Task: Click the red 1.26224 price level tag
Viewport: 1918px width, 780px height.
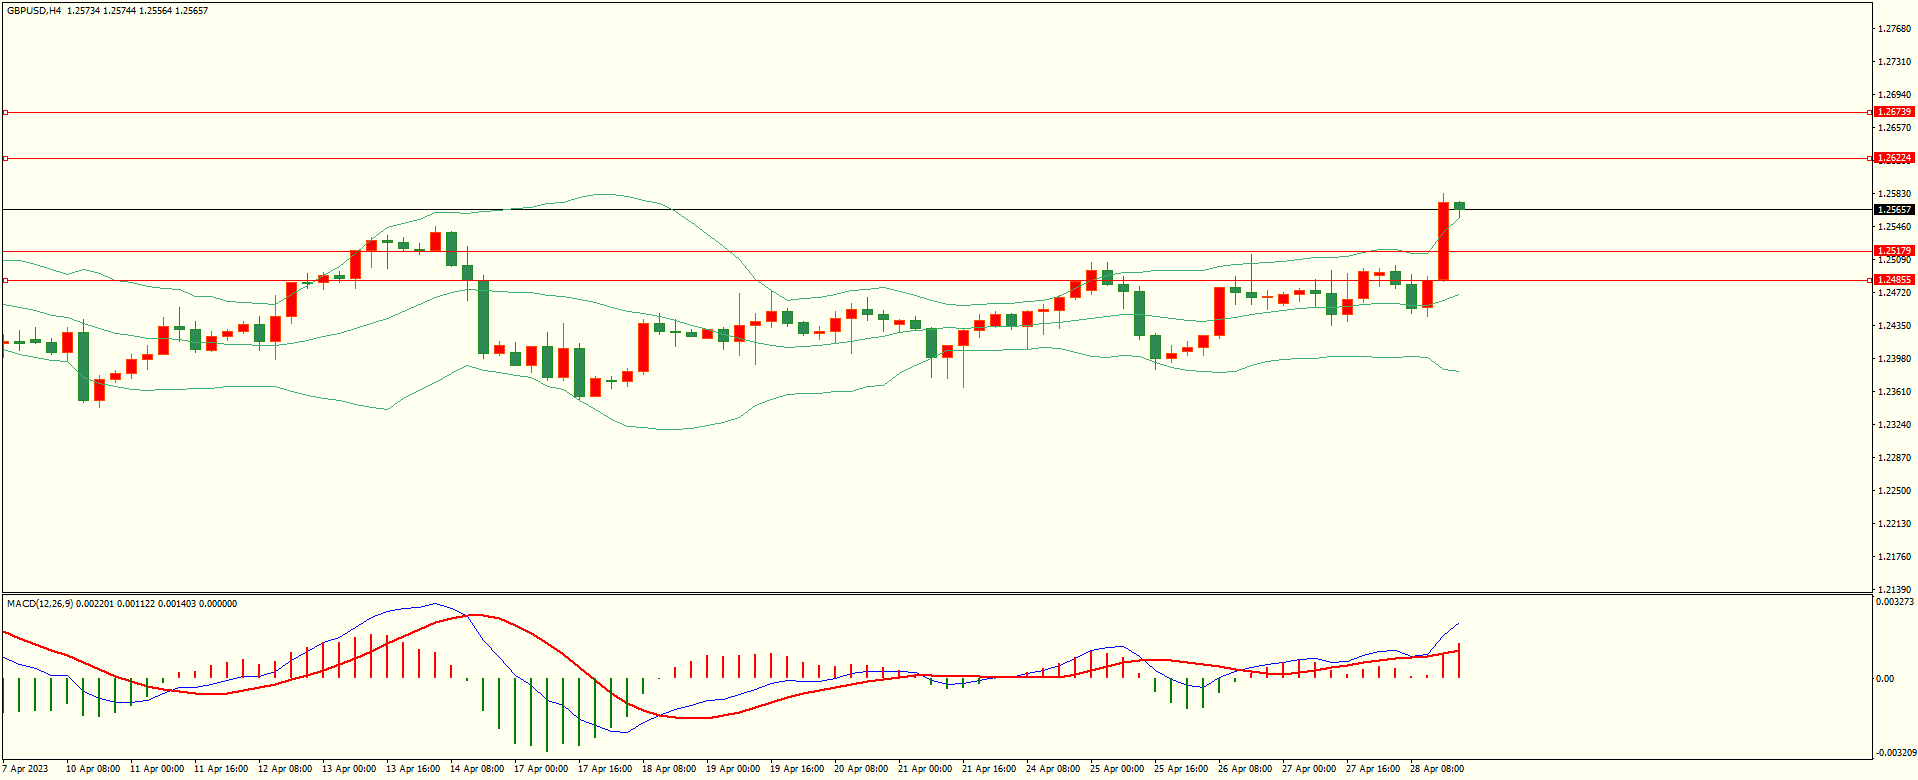Action: pyautogui.click(x=1894, y=158)
